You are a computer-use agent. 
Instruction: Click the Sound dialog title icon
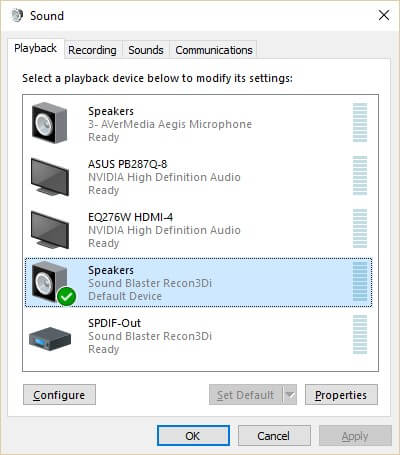17,16
